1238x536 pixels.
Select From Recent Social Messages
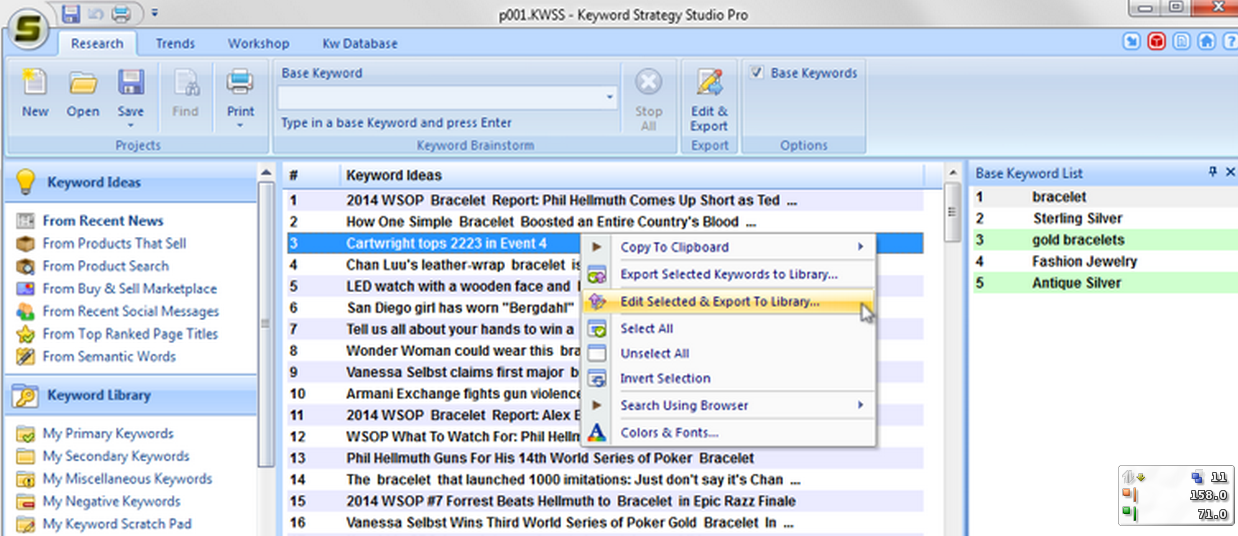(x=130, y=311)
